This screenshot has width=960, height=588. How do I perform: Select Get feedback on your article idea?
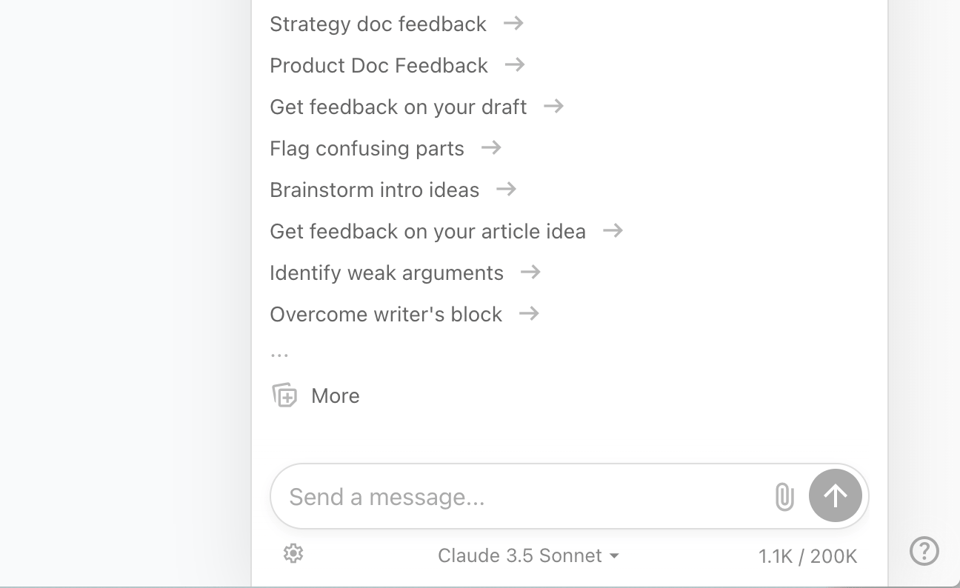[427, 232]
